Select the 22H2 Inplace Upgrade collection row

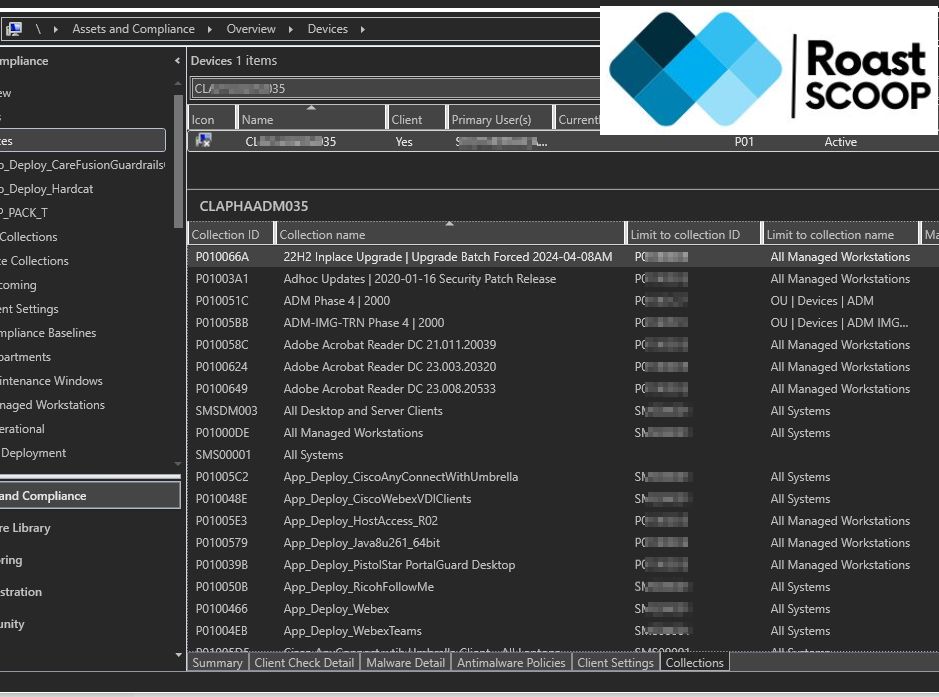pyautogui.click(x=563, y=257)
